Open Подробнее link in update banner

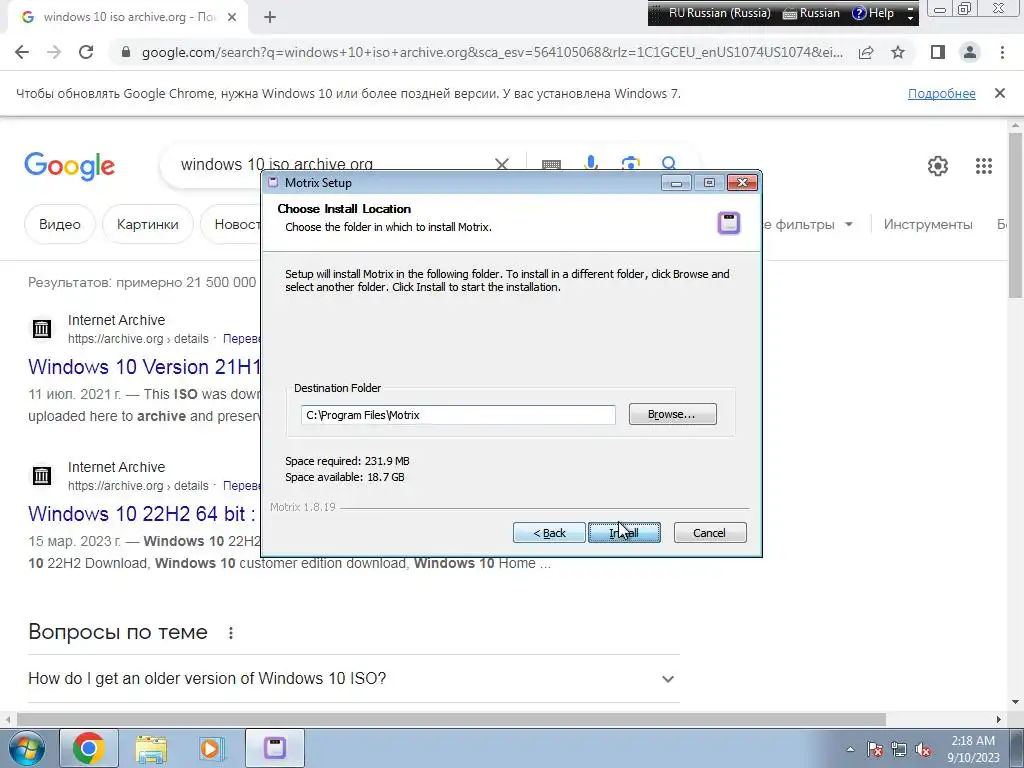(941, 94)
